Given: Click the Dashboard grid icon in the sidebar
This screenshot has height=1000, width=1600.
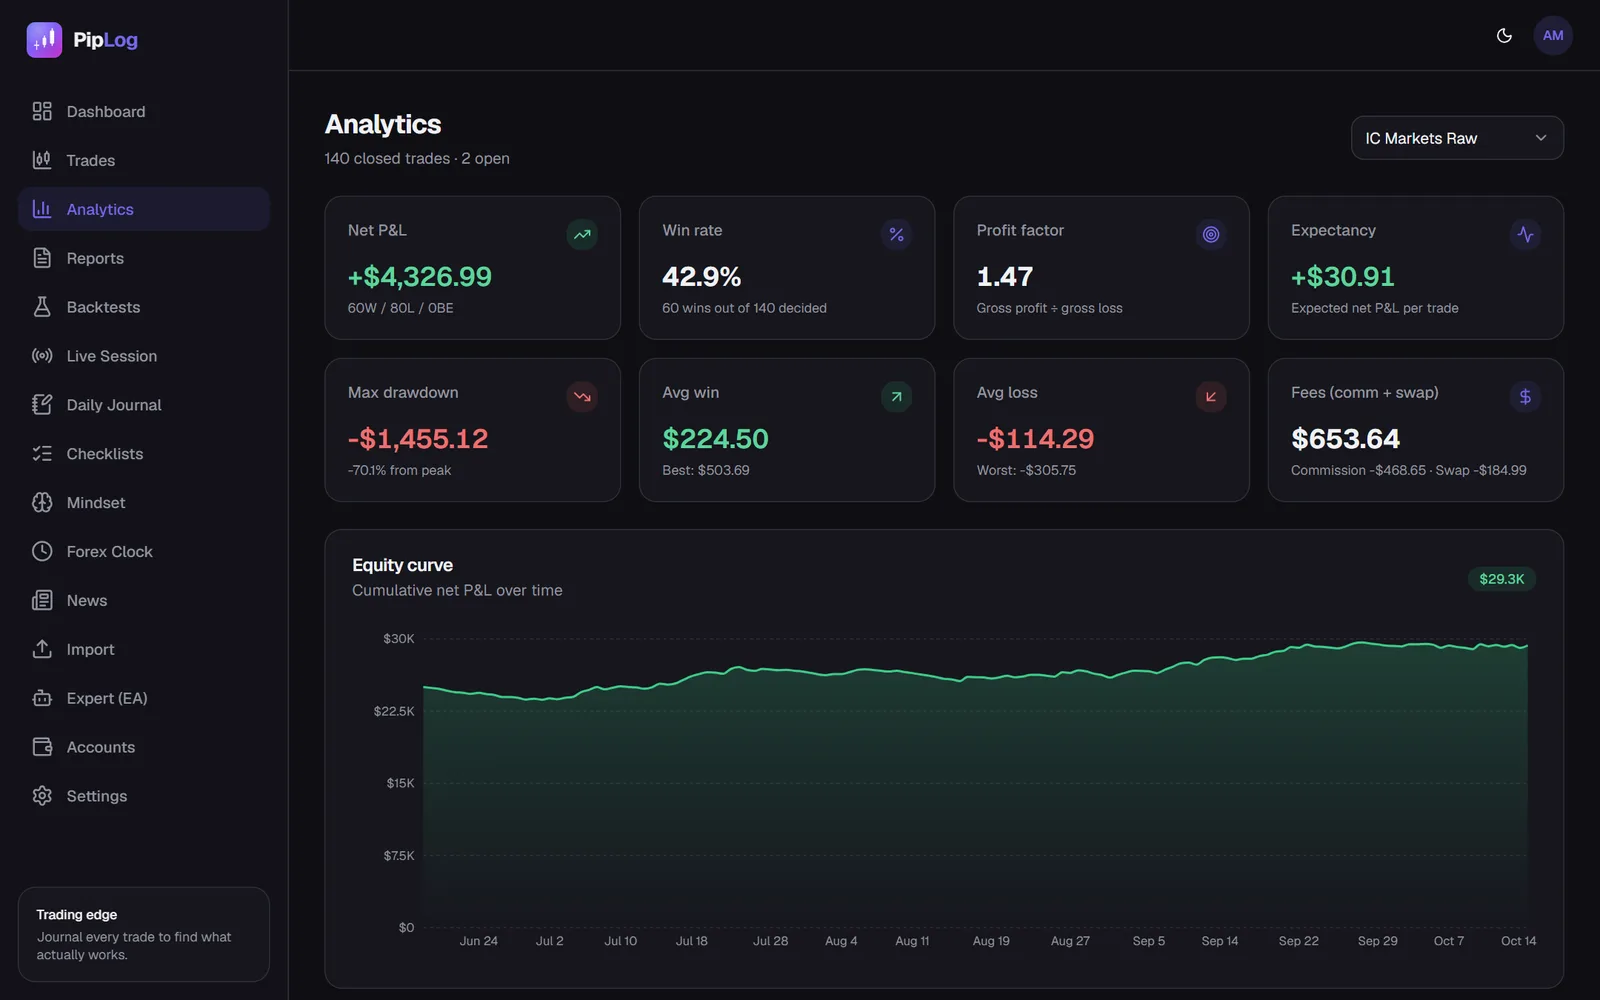Looking at the screenshot, I should coord(42,111).
